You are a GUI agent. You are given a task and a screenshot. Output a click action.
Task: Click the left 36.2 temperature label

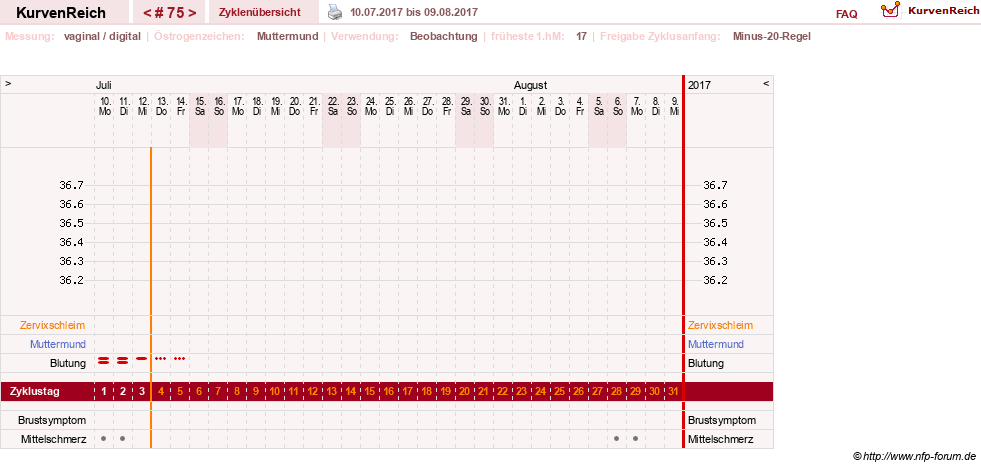pos(71,280)
